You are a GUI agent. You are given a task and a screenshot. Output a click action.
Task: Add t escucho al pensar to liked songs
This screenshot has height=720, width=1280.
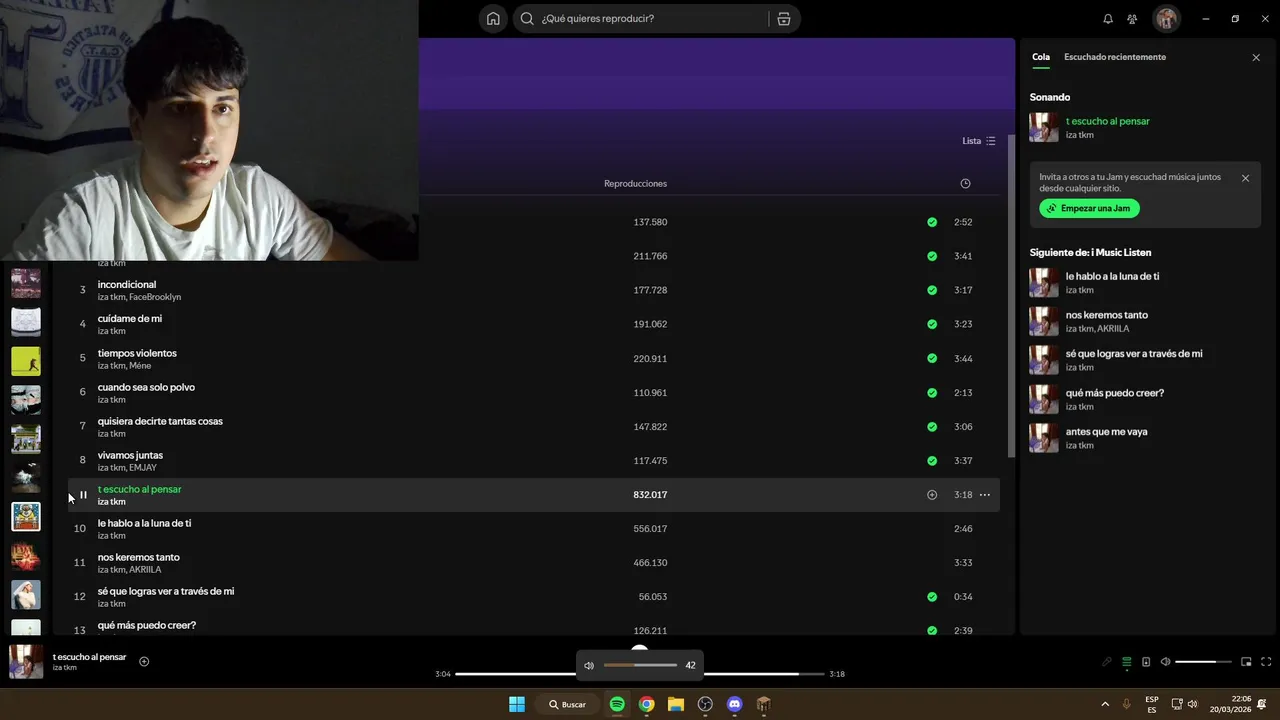tap(932, 495)
